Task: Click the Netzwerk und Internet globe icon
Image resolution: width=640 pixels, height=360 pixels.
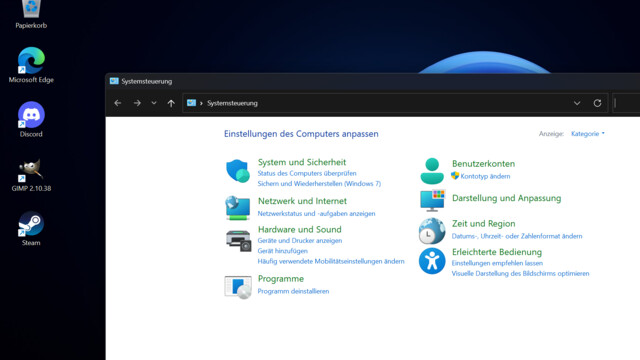Action: coord(238,208)
